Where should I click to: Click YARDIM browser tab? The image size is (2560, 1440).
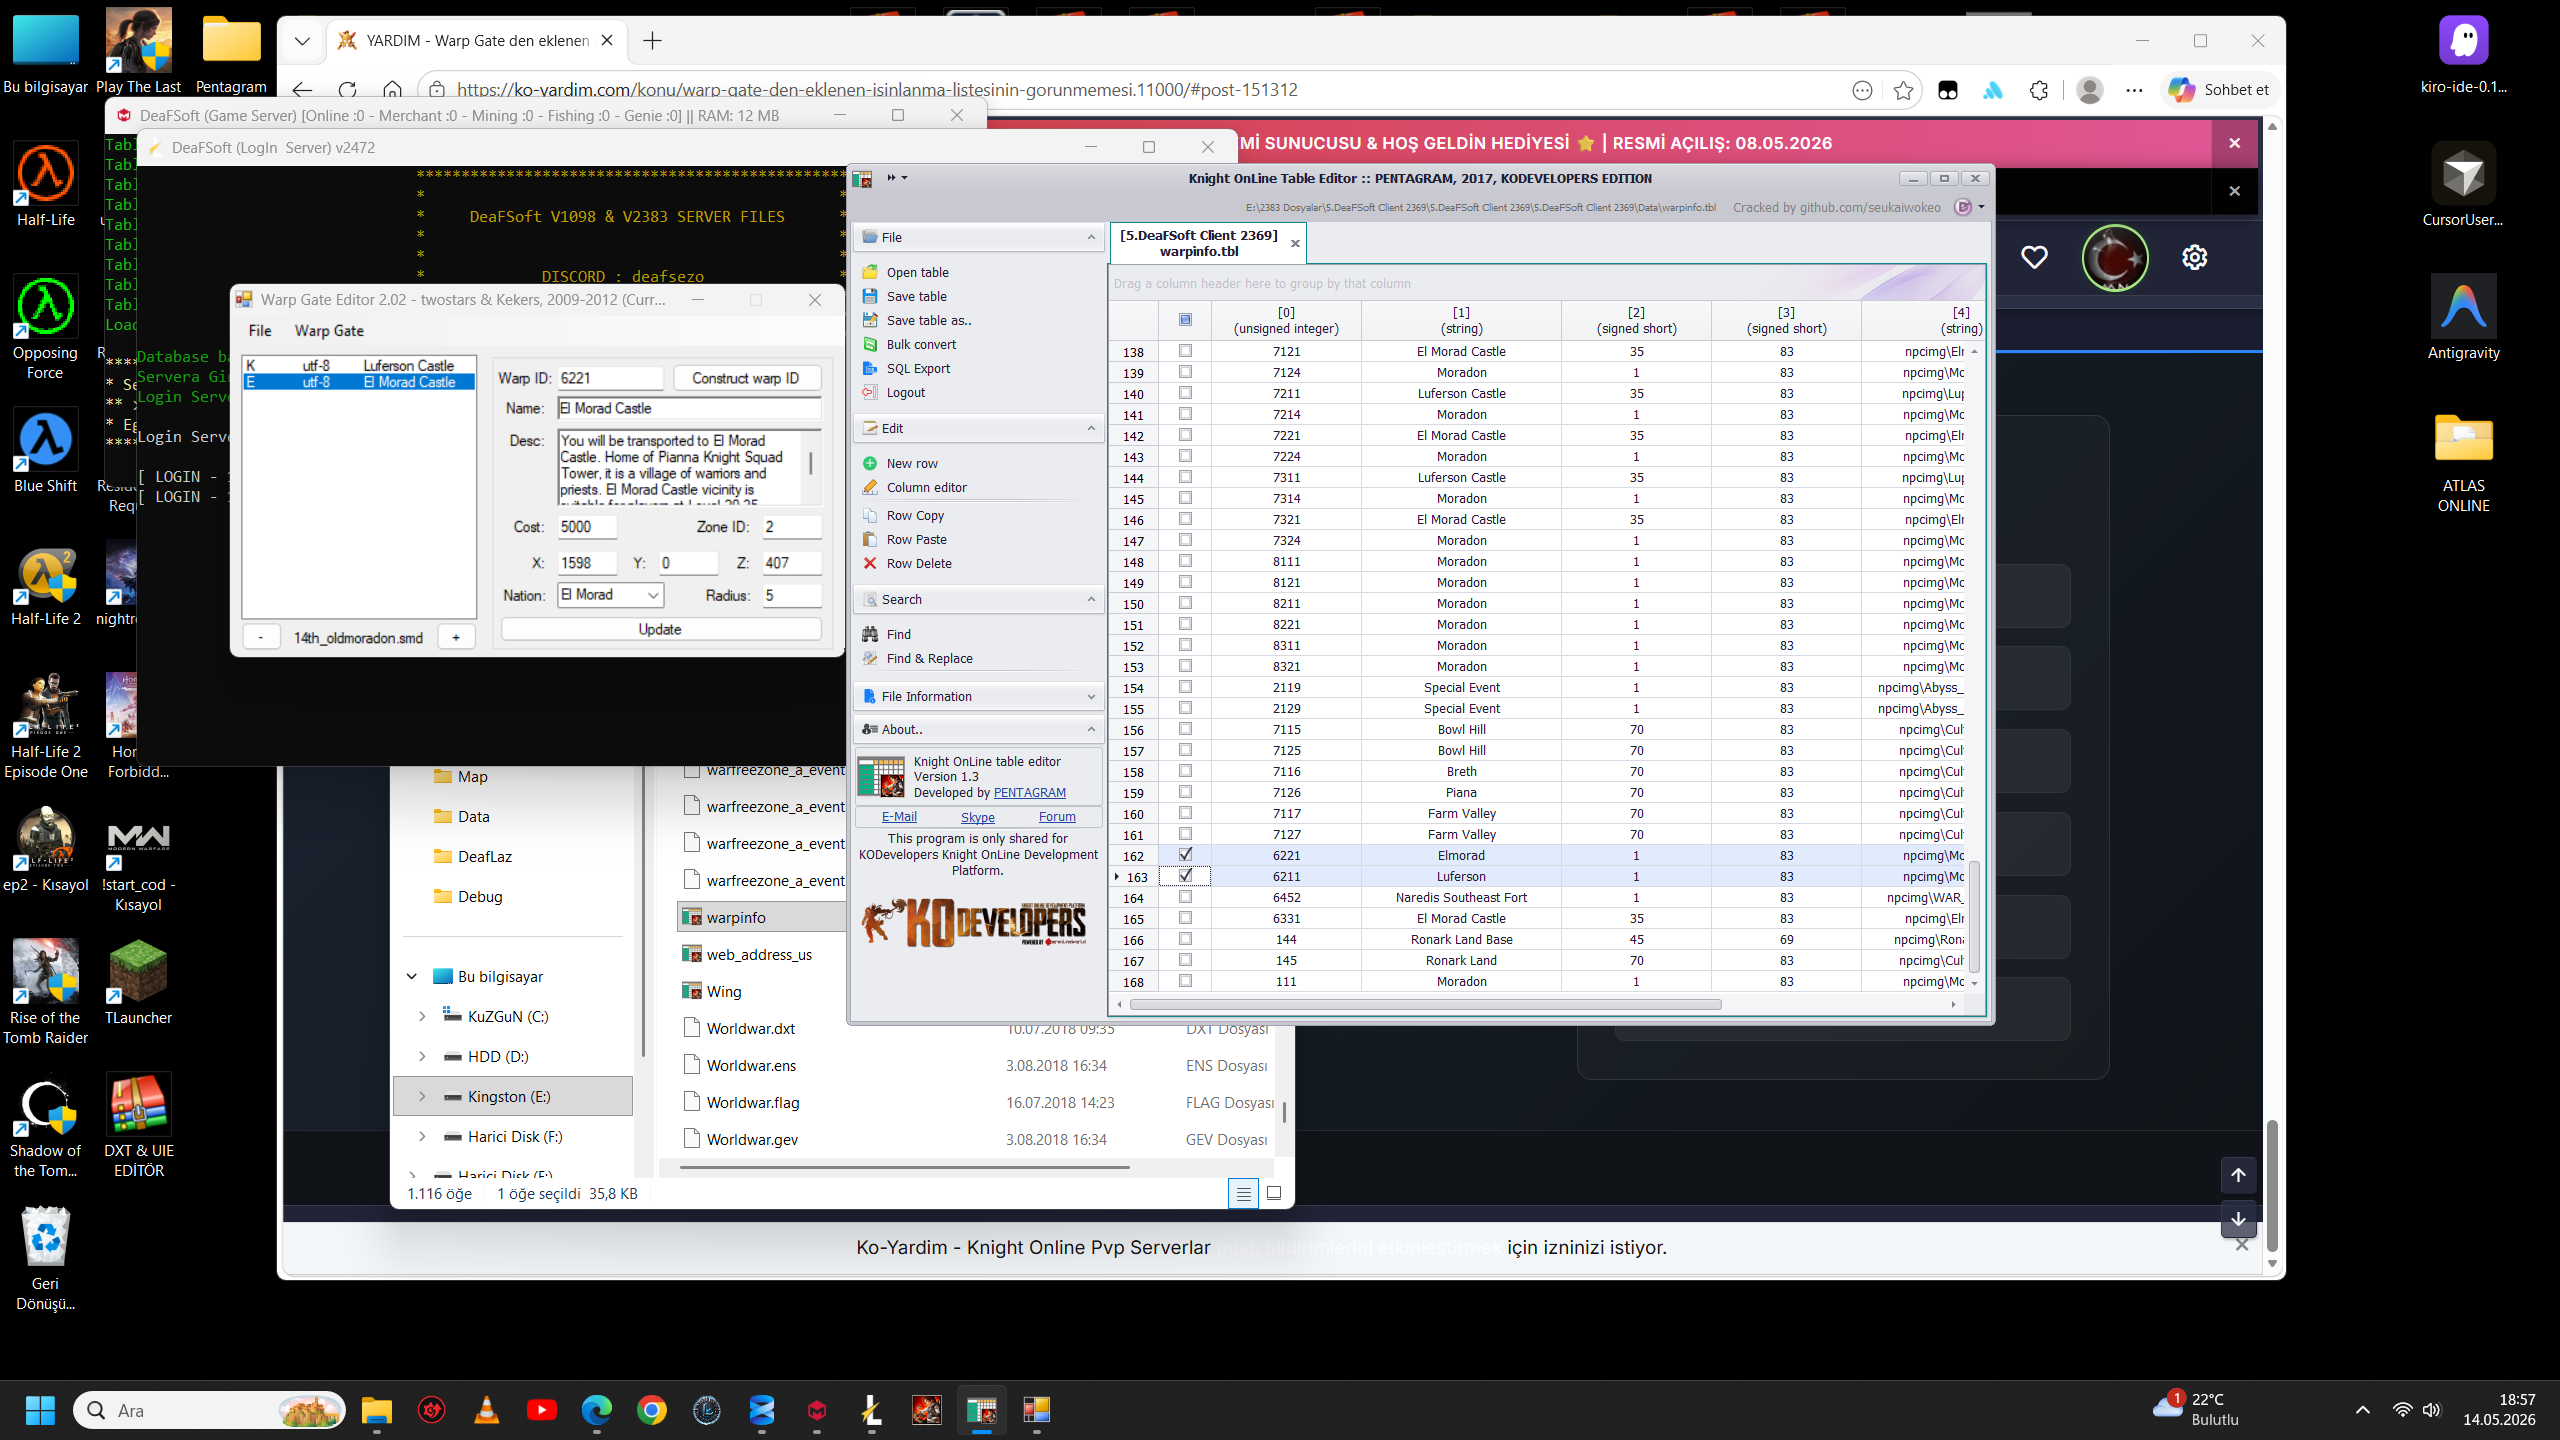pyautogui.click(x=477, y=41)
